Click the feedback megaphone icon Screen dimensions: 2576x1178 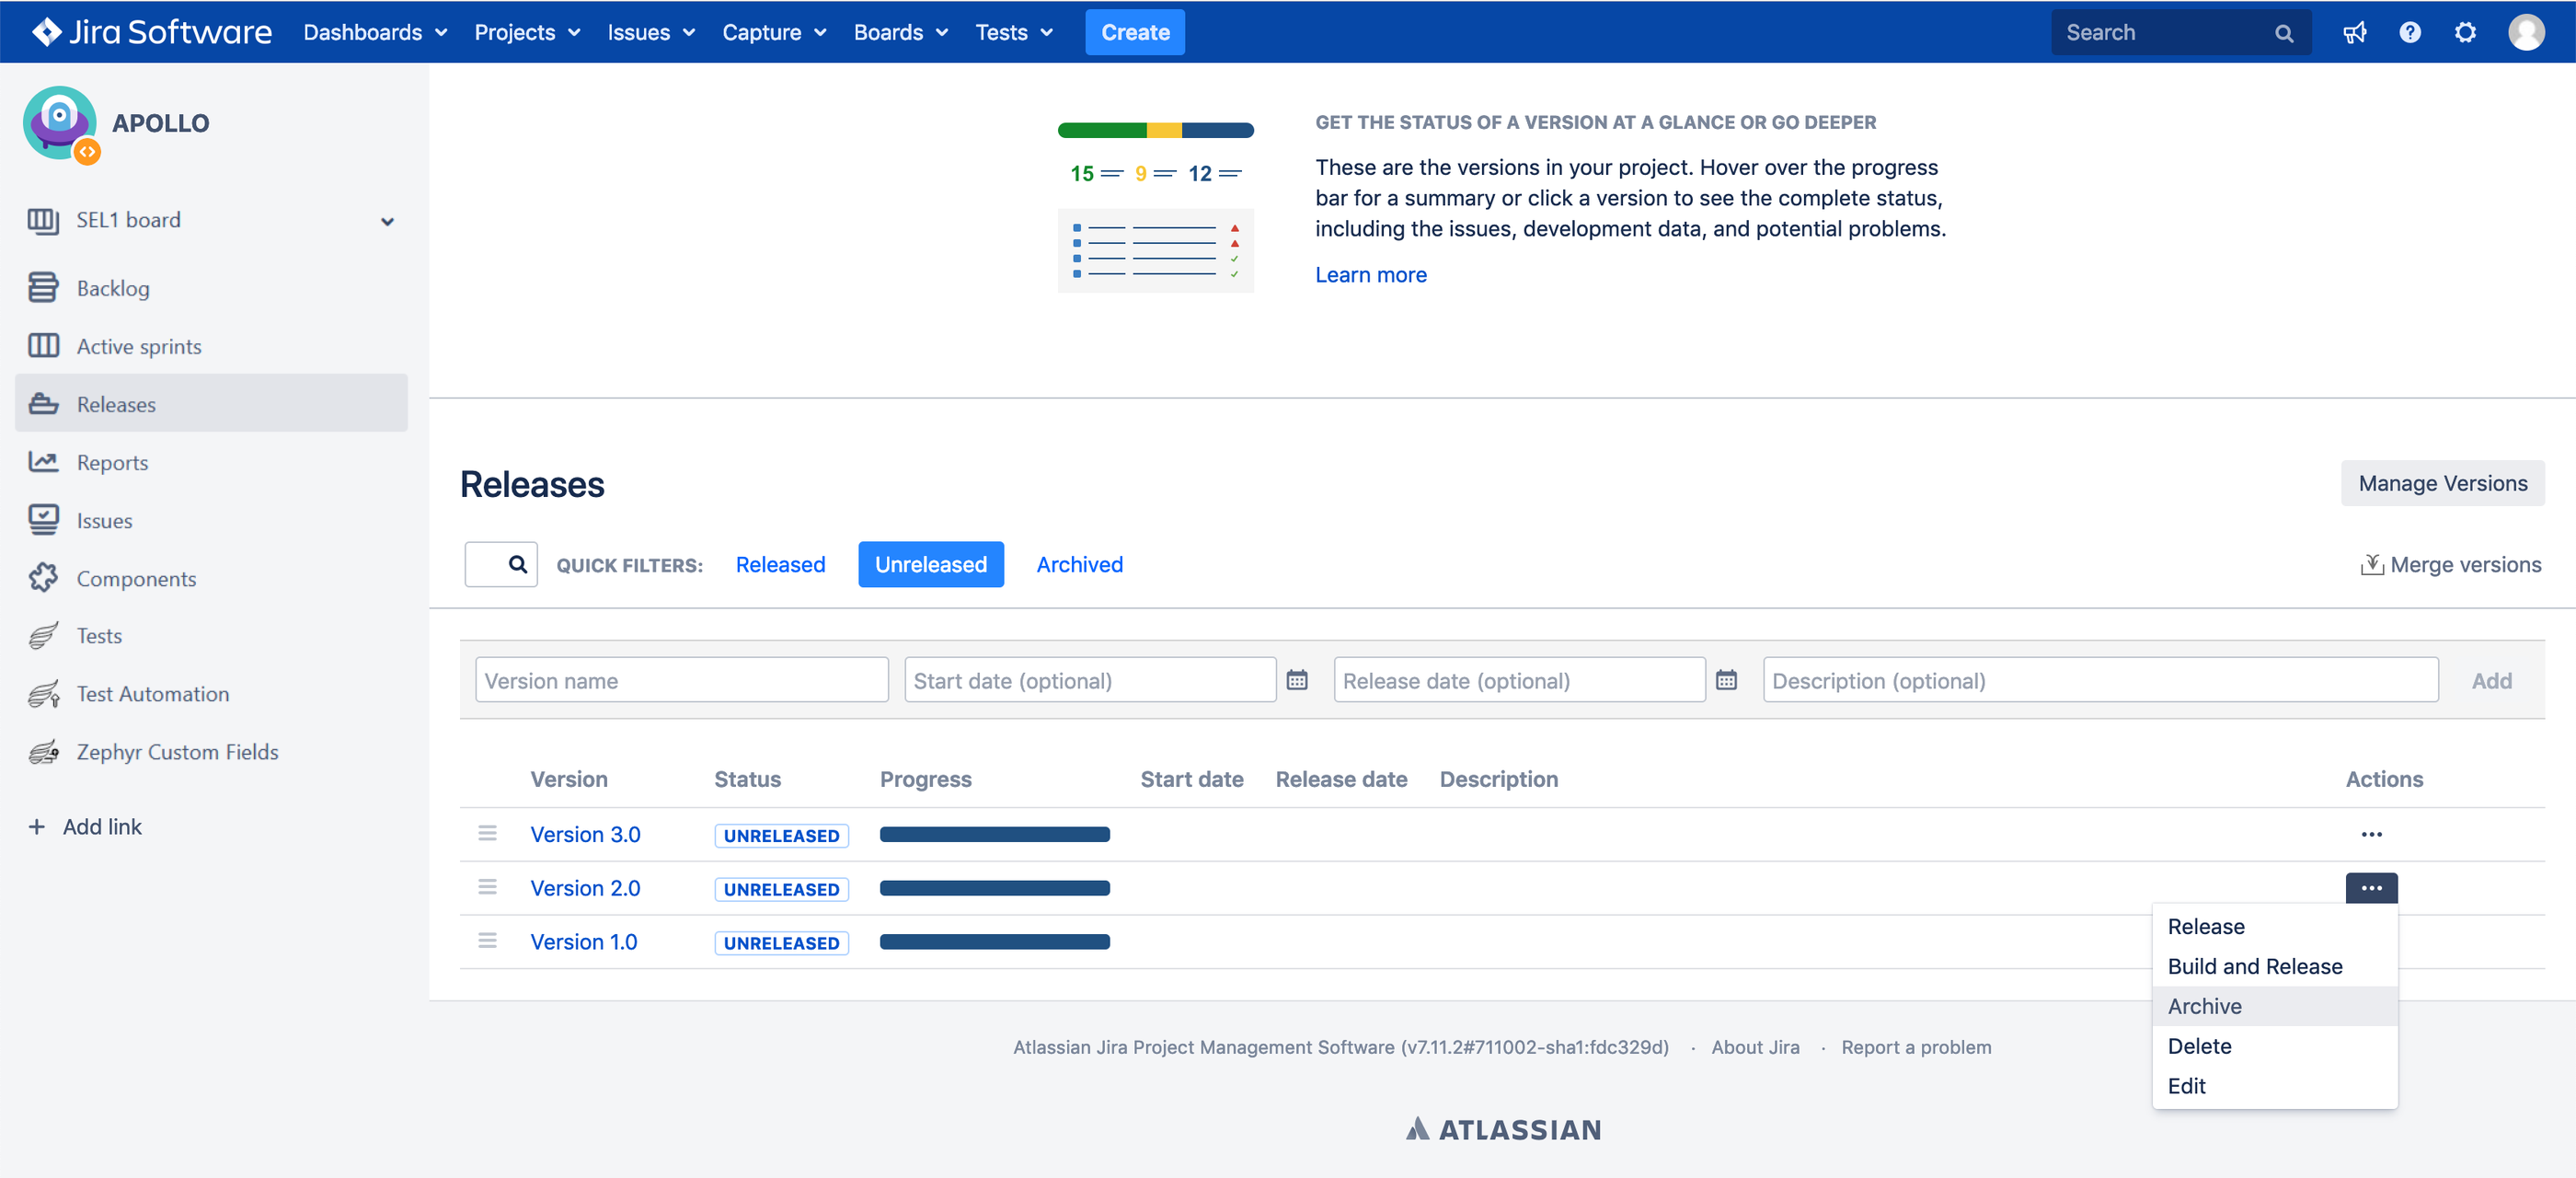[2354, 33]
